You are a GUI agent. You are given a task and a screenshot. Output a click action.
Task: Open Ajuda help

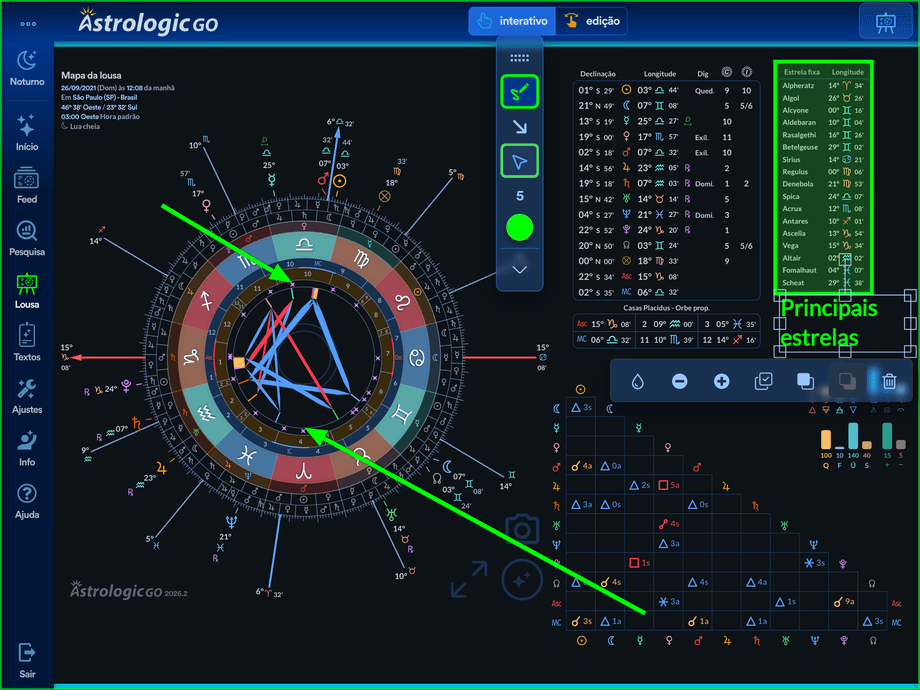[x=27, y=501]
